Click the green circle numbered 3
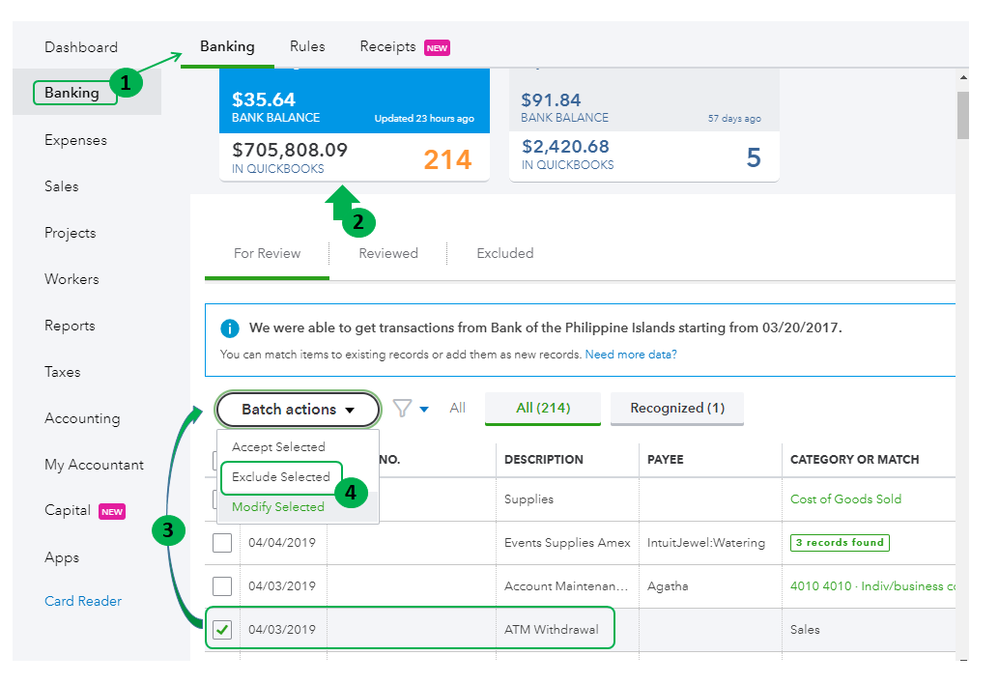This screenshot has width=999, height=683. [169, 531]
